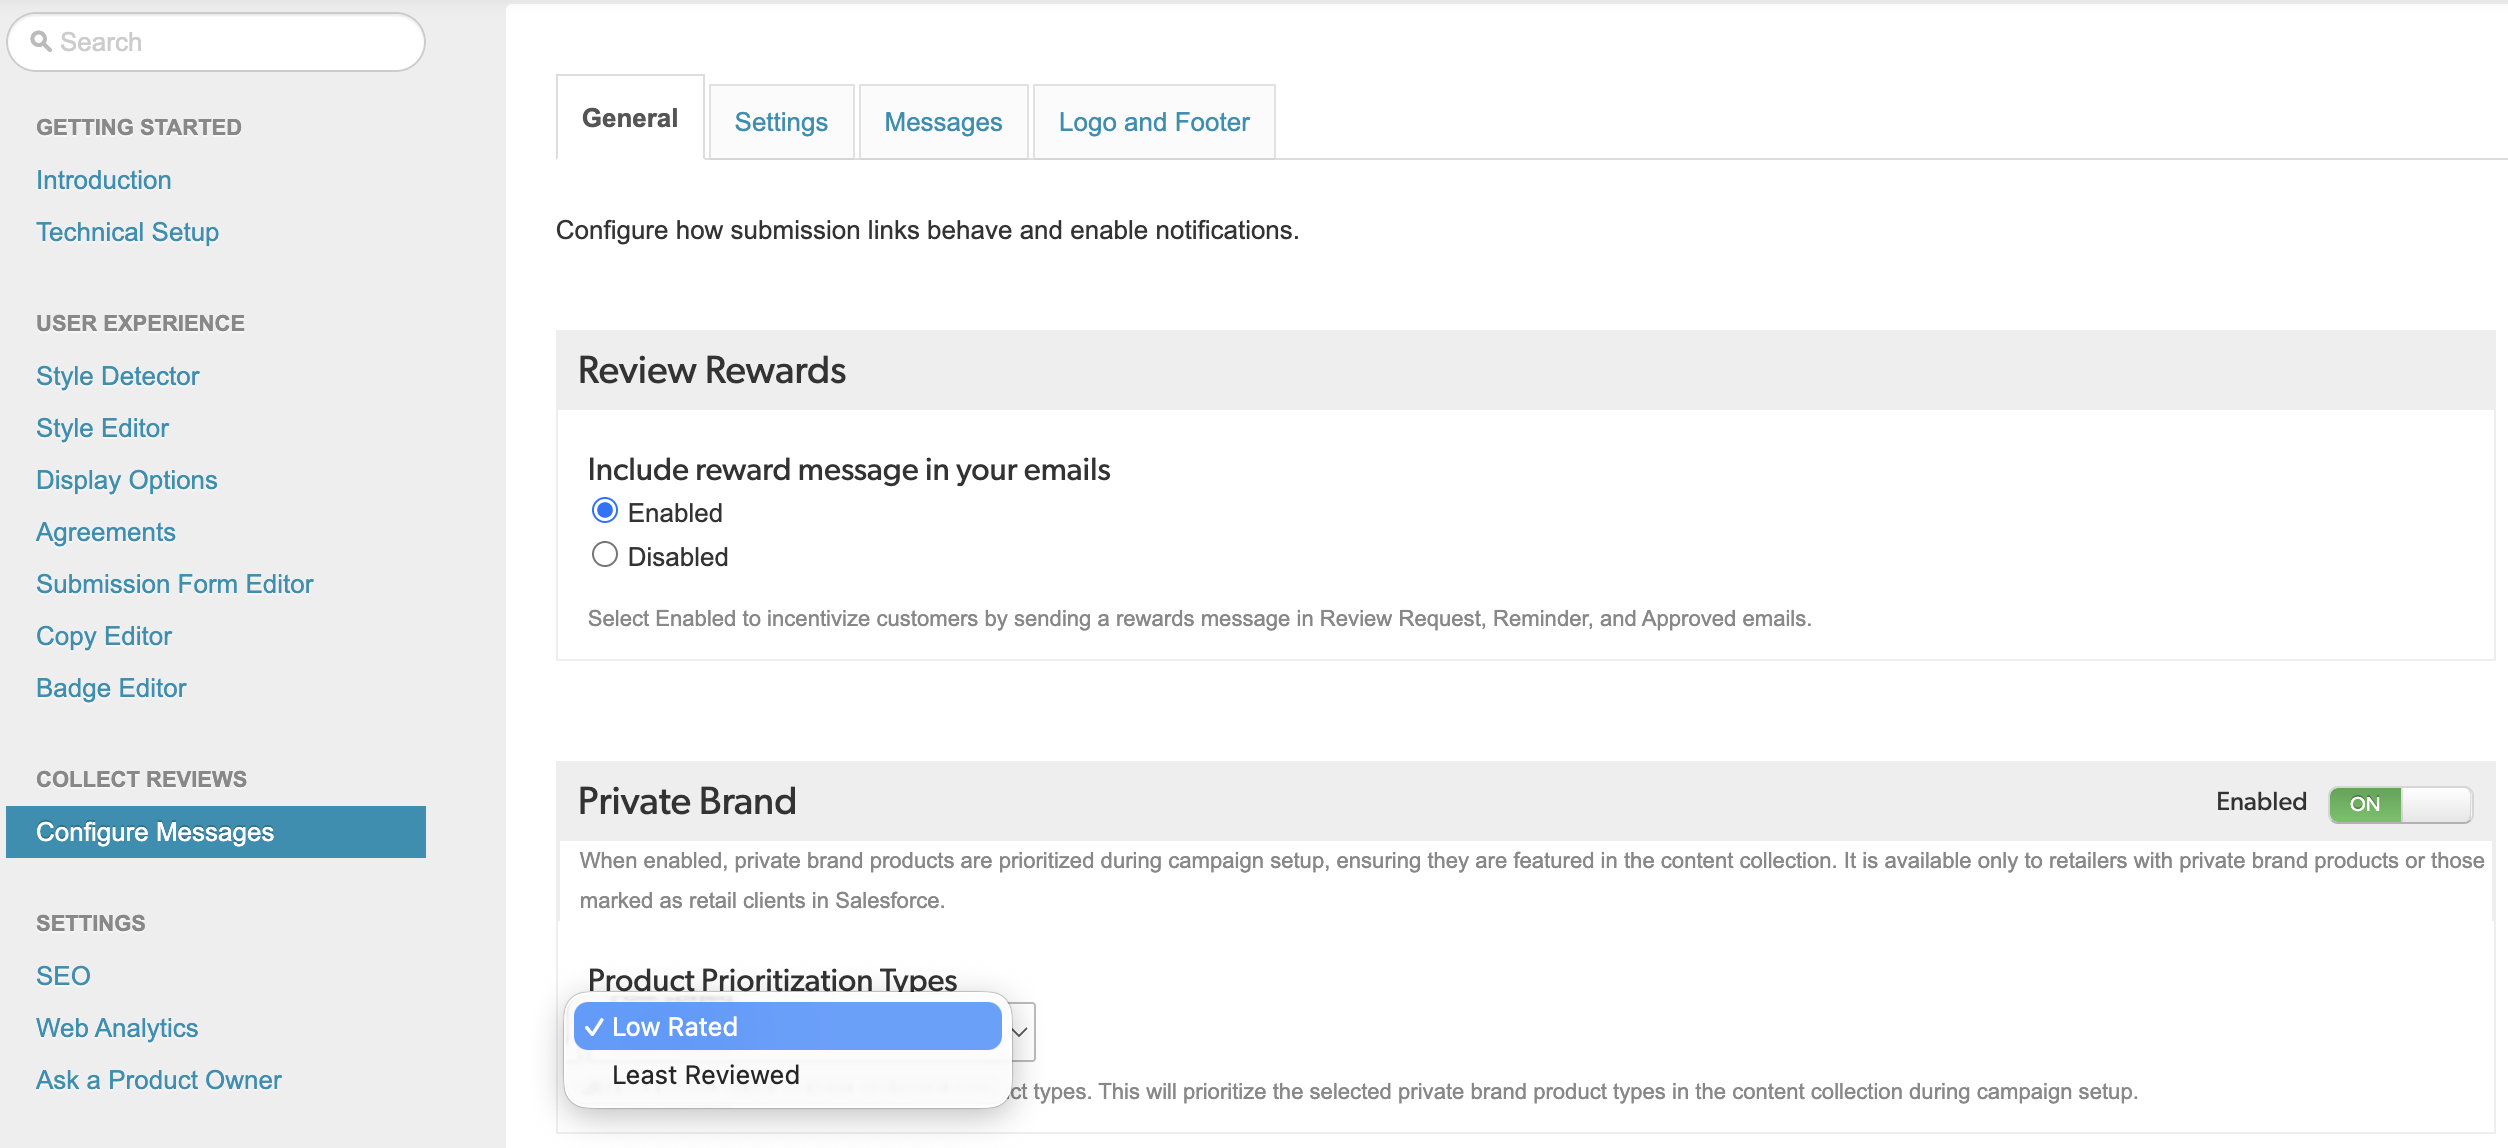2508x1148 pixels.
Task: Toggle the Private Brand ON switch
Action: coord(2400,804)
